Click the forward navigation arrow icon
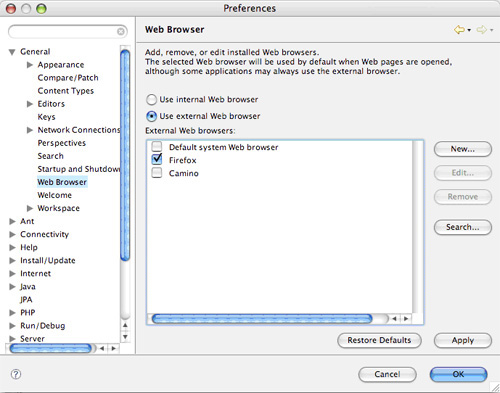This screenshot has width=500, height=393. pos(481,30)
